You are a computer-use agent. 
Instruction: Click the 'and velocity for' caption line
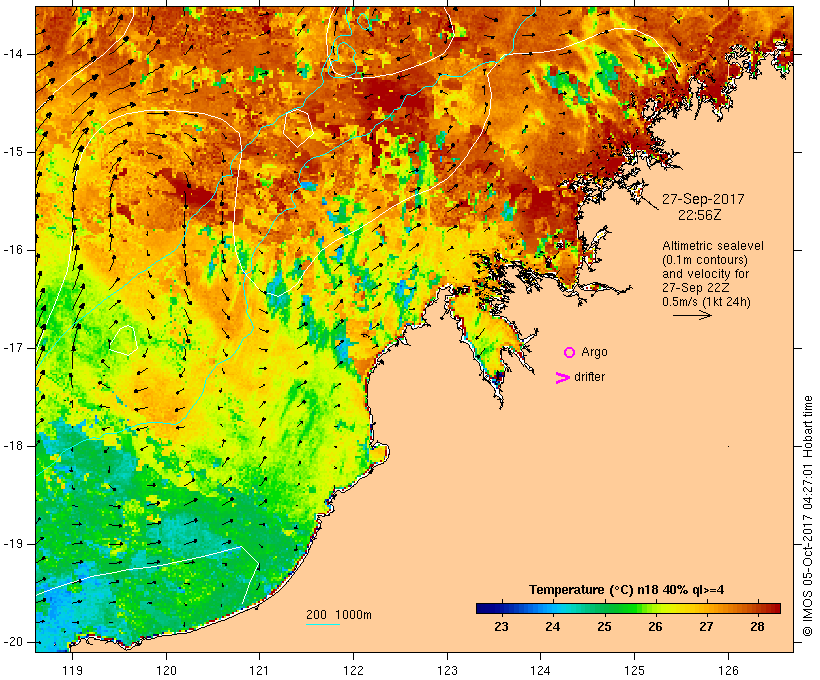coord(705,274)
